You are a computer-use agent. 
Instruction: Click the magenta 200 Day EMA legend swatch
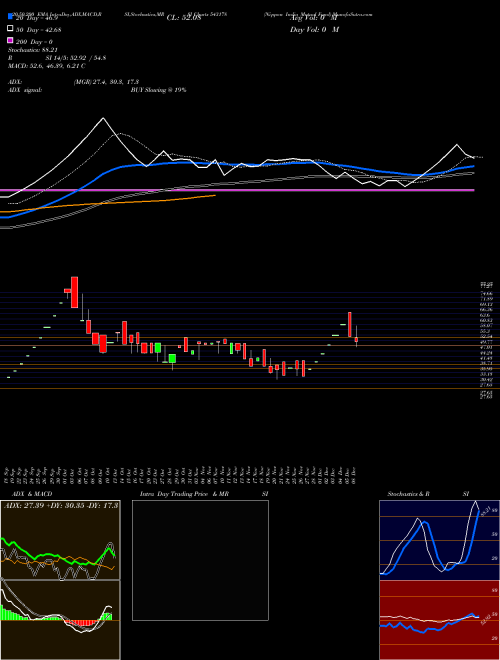click(10, 41)
